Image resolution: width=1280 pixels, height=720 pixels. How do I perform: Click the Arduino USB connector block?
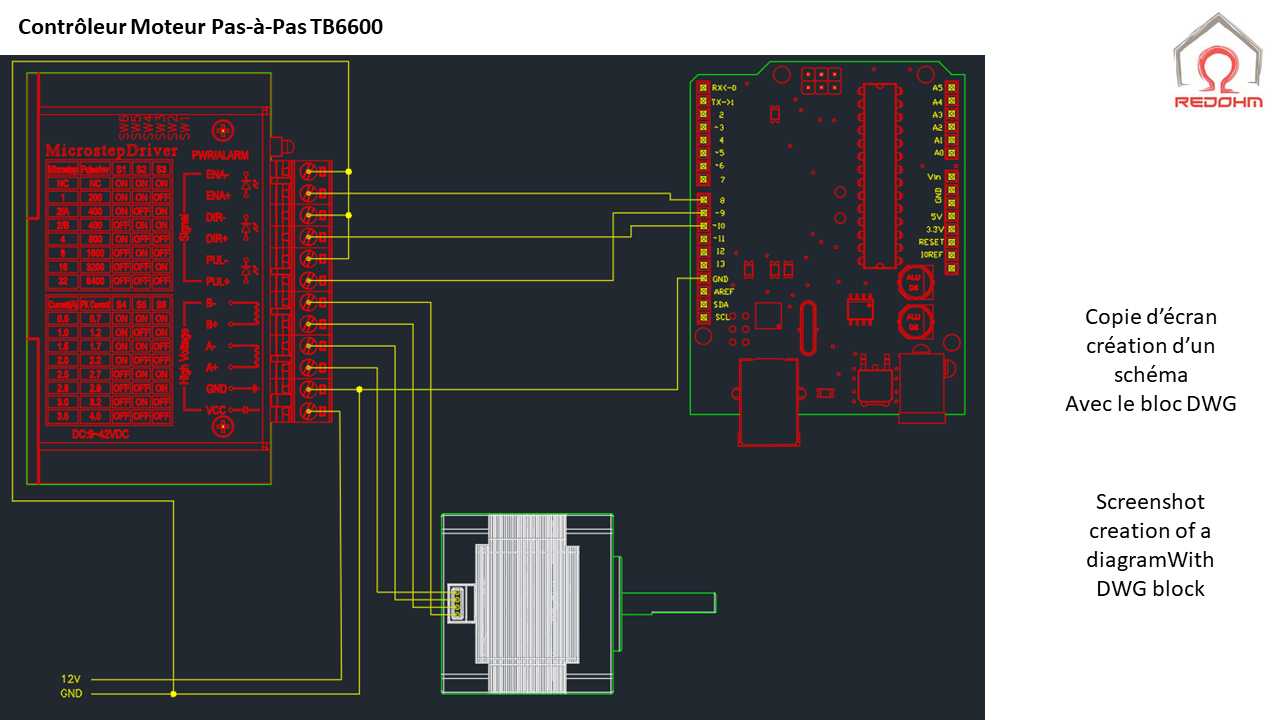point(768,401)
